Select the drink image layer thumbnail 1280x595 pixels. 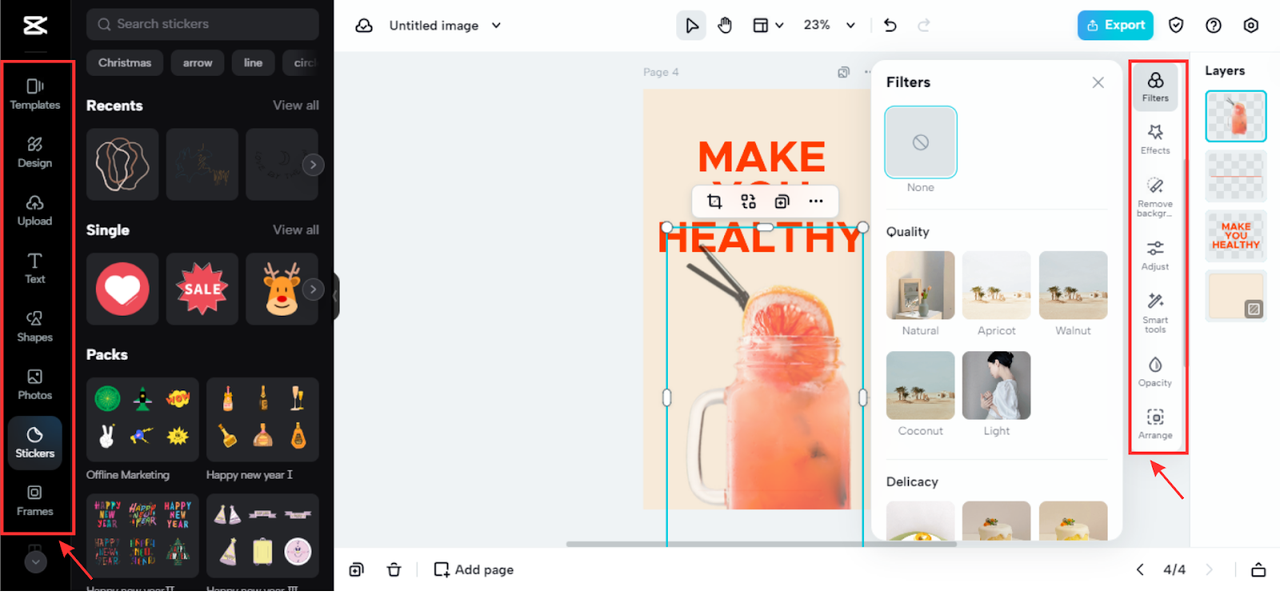tap(1236, 116)
